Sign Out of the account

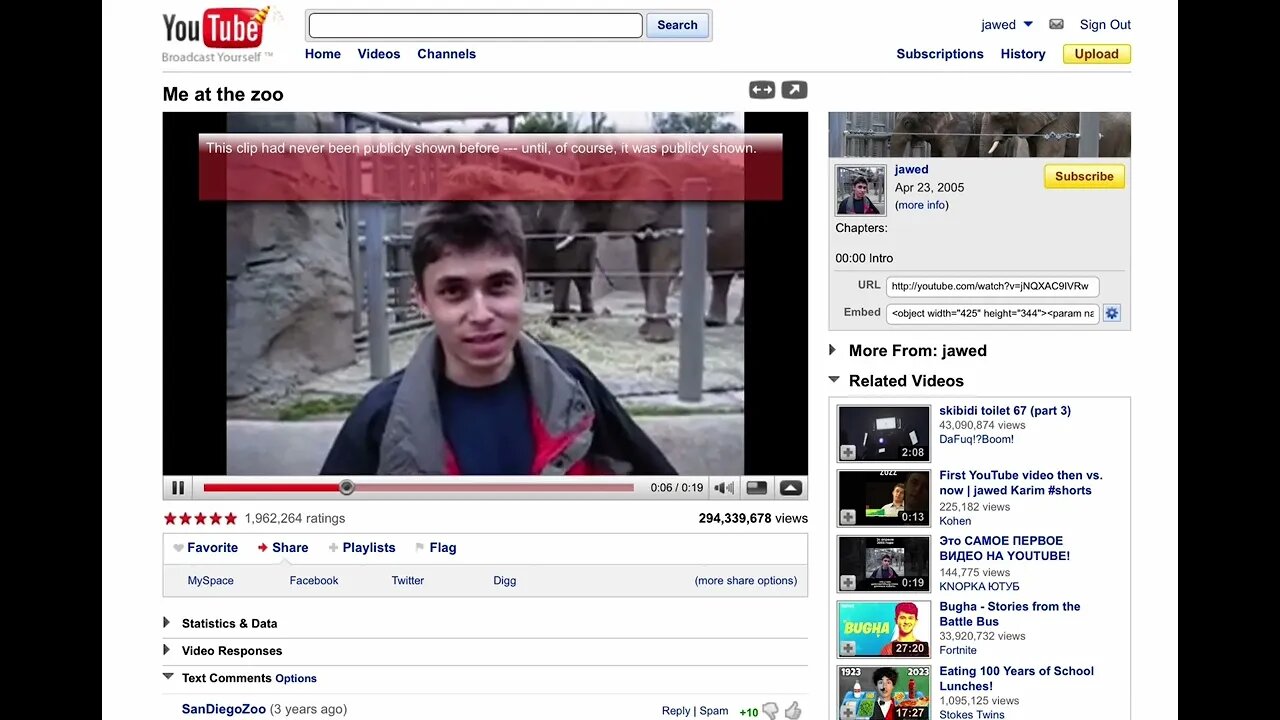[x=1105, y=25]
